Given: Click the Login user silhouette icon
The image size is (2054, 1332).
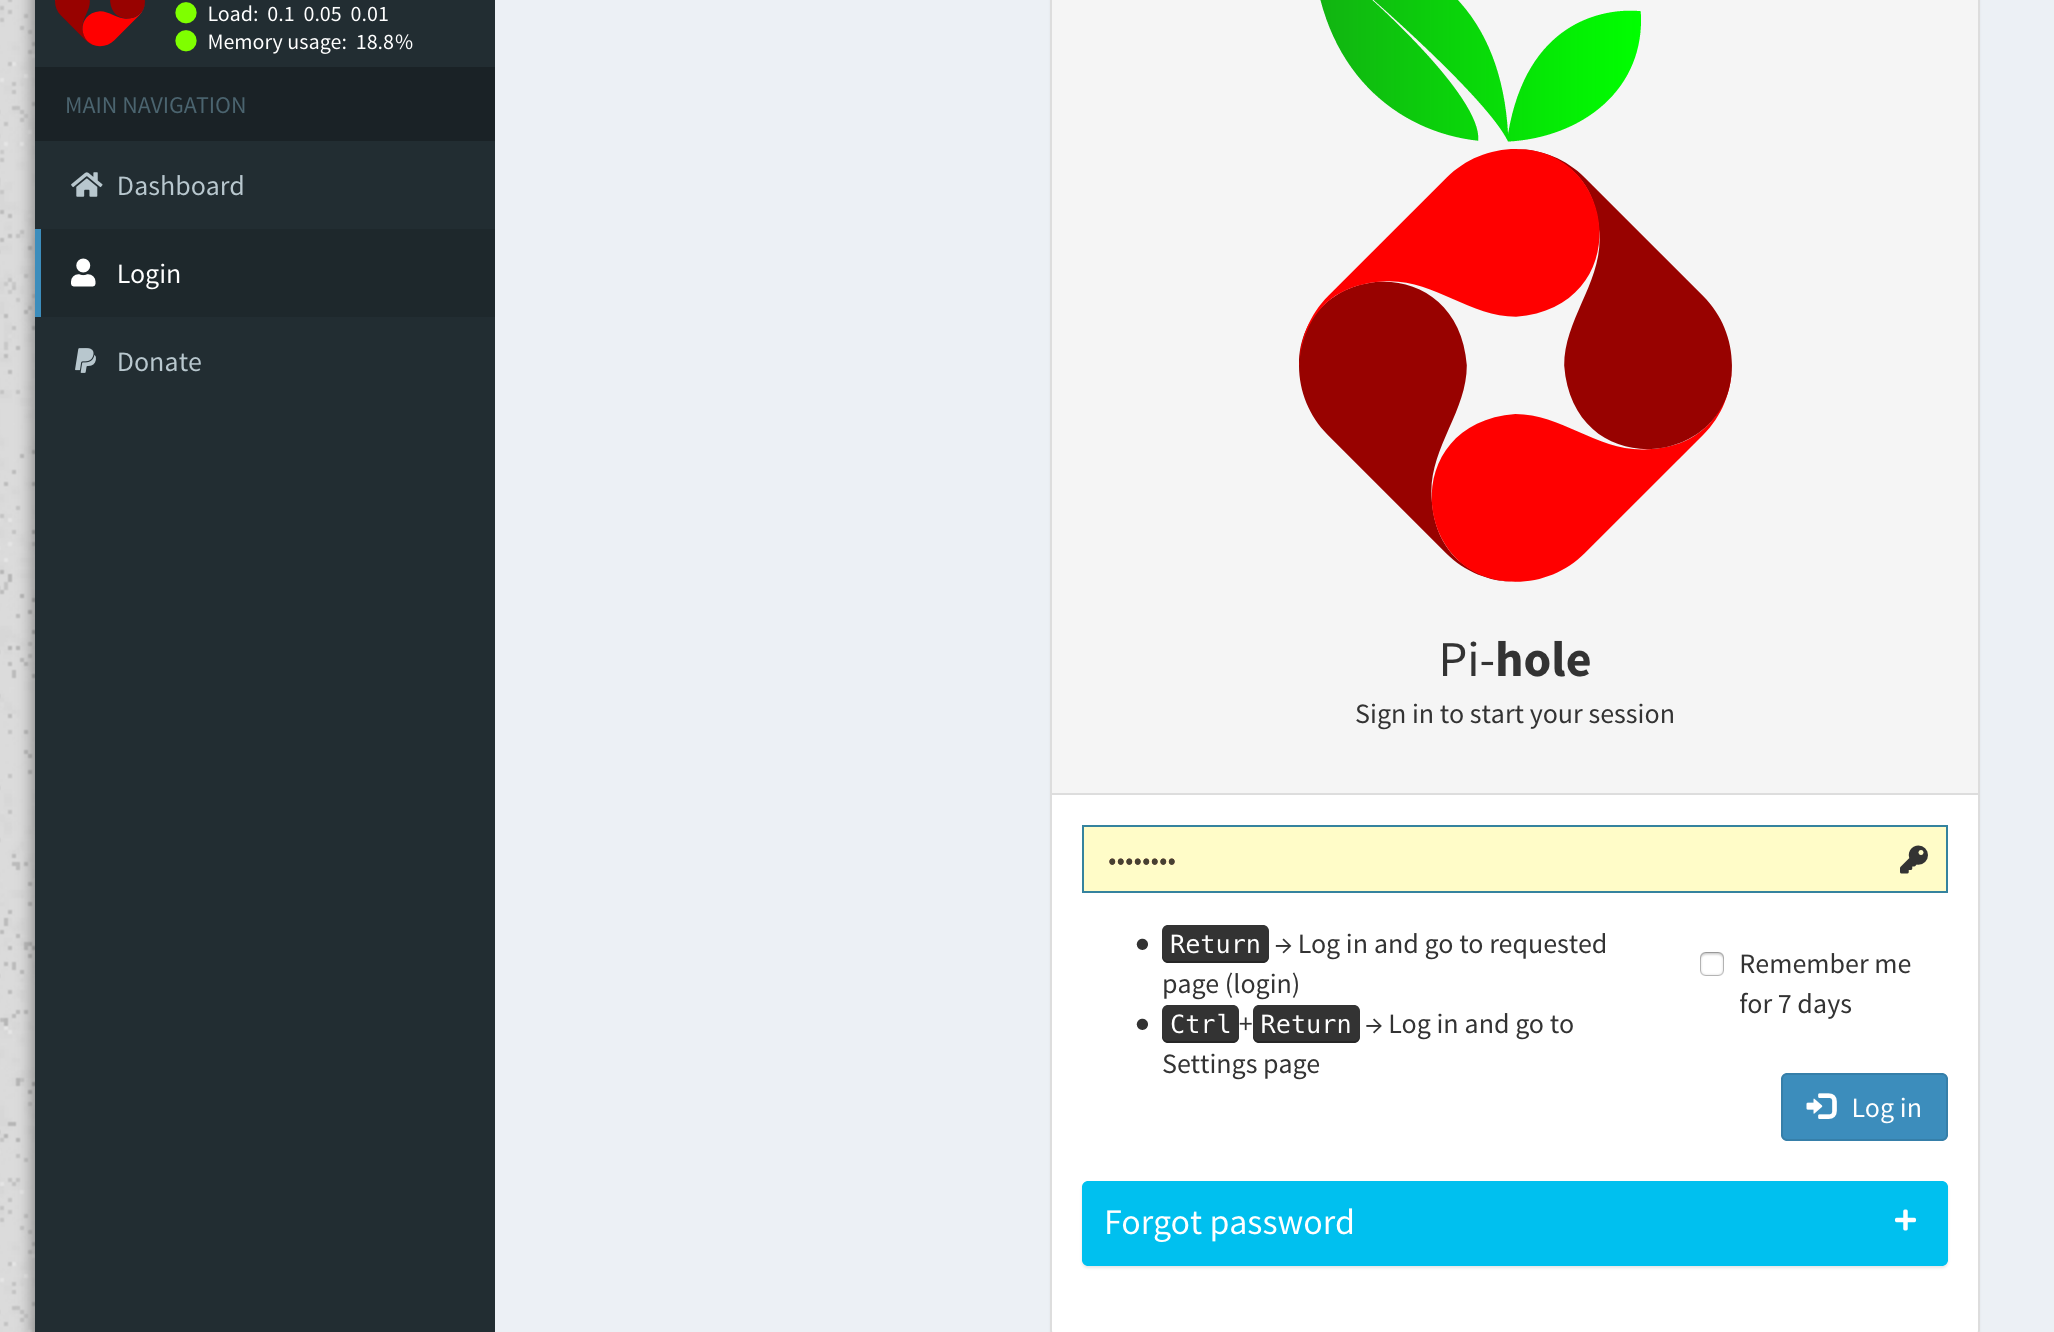Looking at the screenshot, I should (x=84, y=272).
